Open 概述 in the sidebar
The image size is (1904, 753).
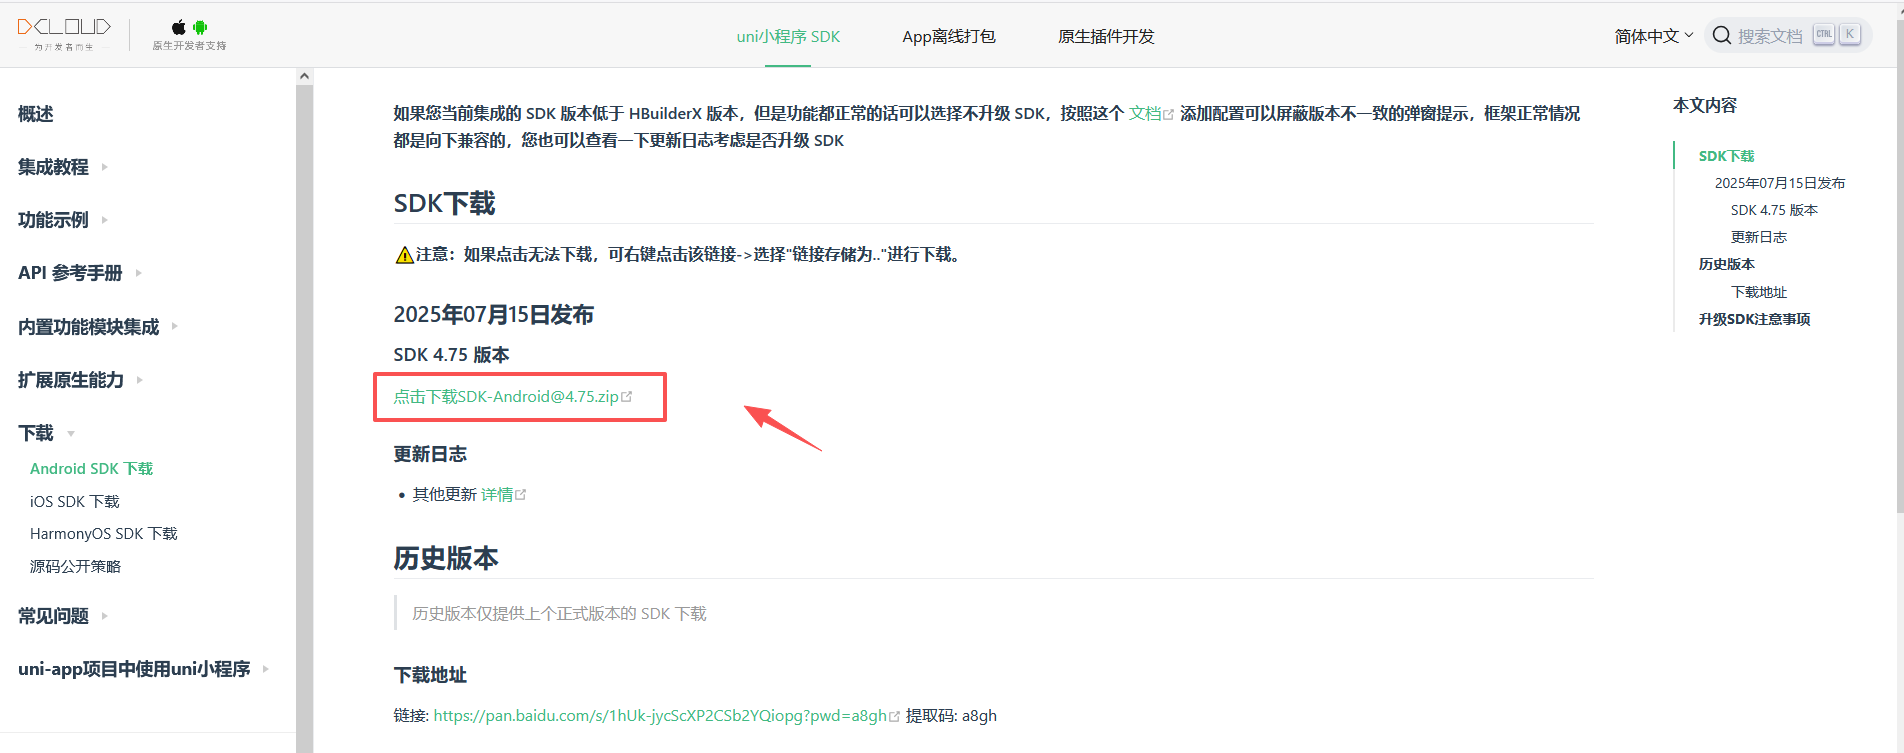click(x=36, y=114)
